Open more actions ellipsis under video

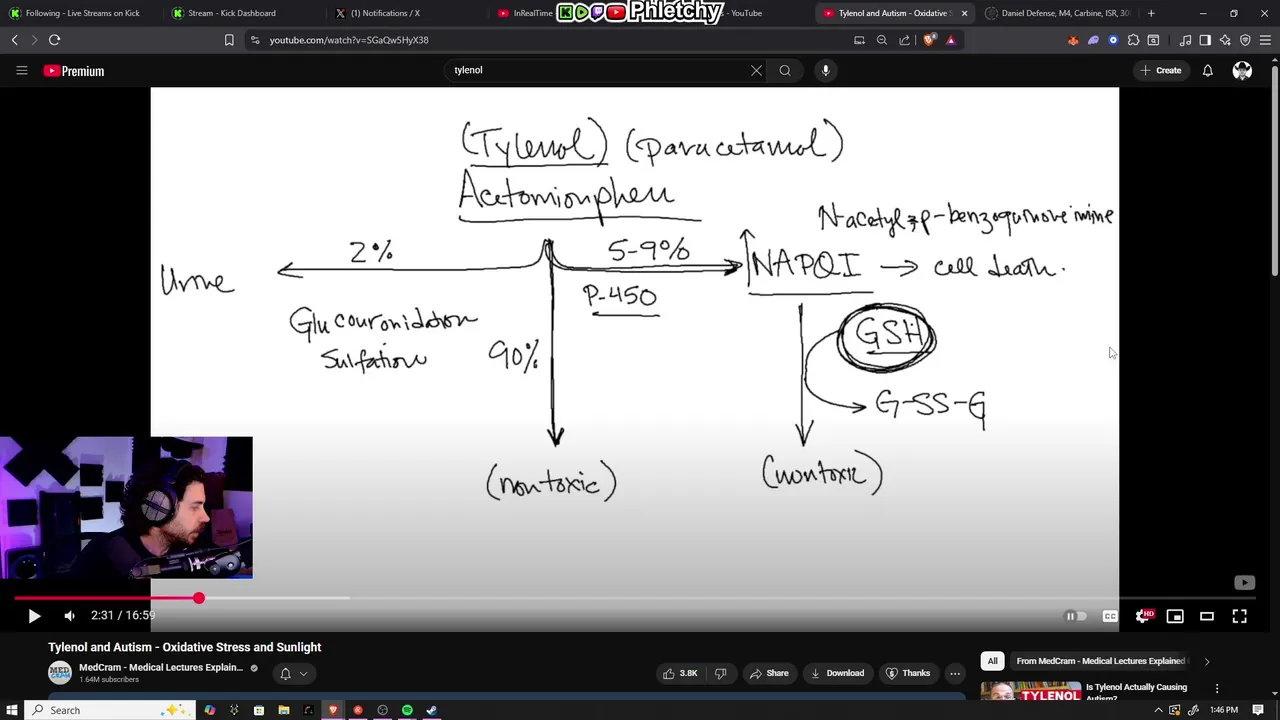point(955,673)
